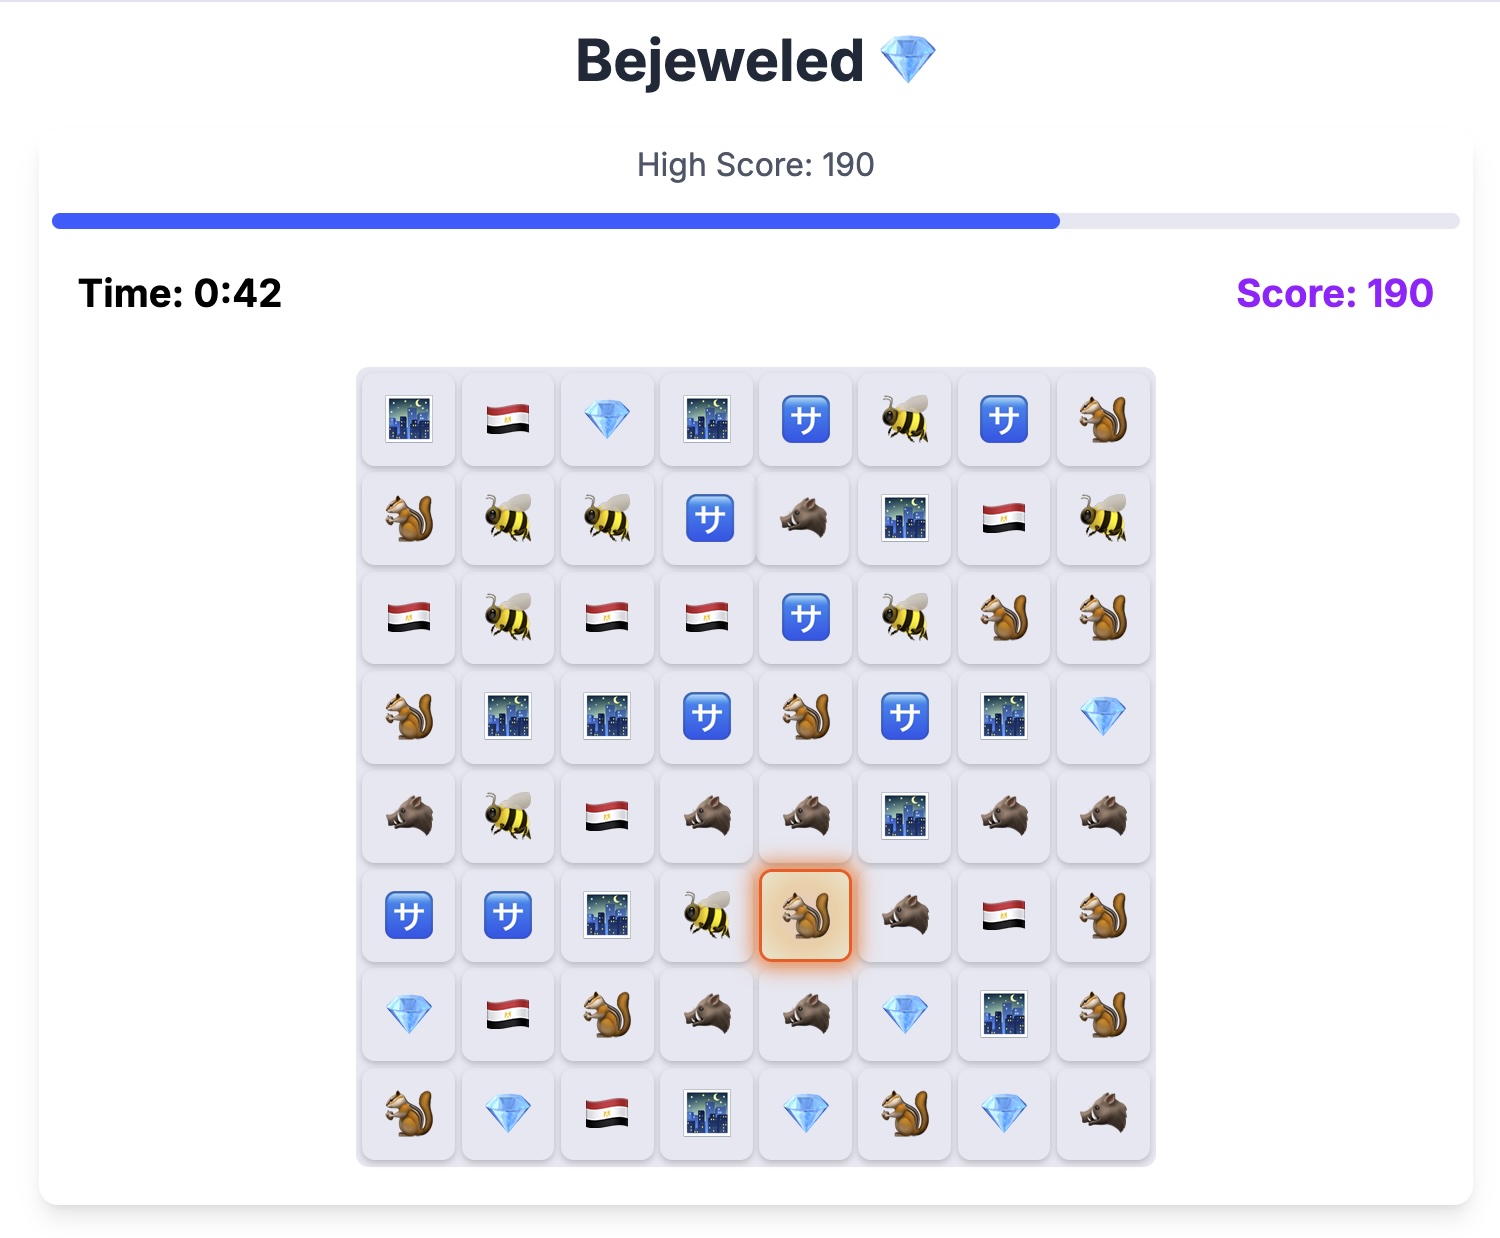This screenshot has height=1238, width=1500.
Task: Click the diamond at the right end of row four
Action: tap(1104, 718)
